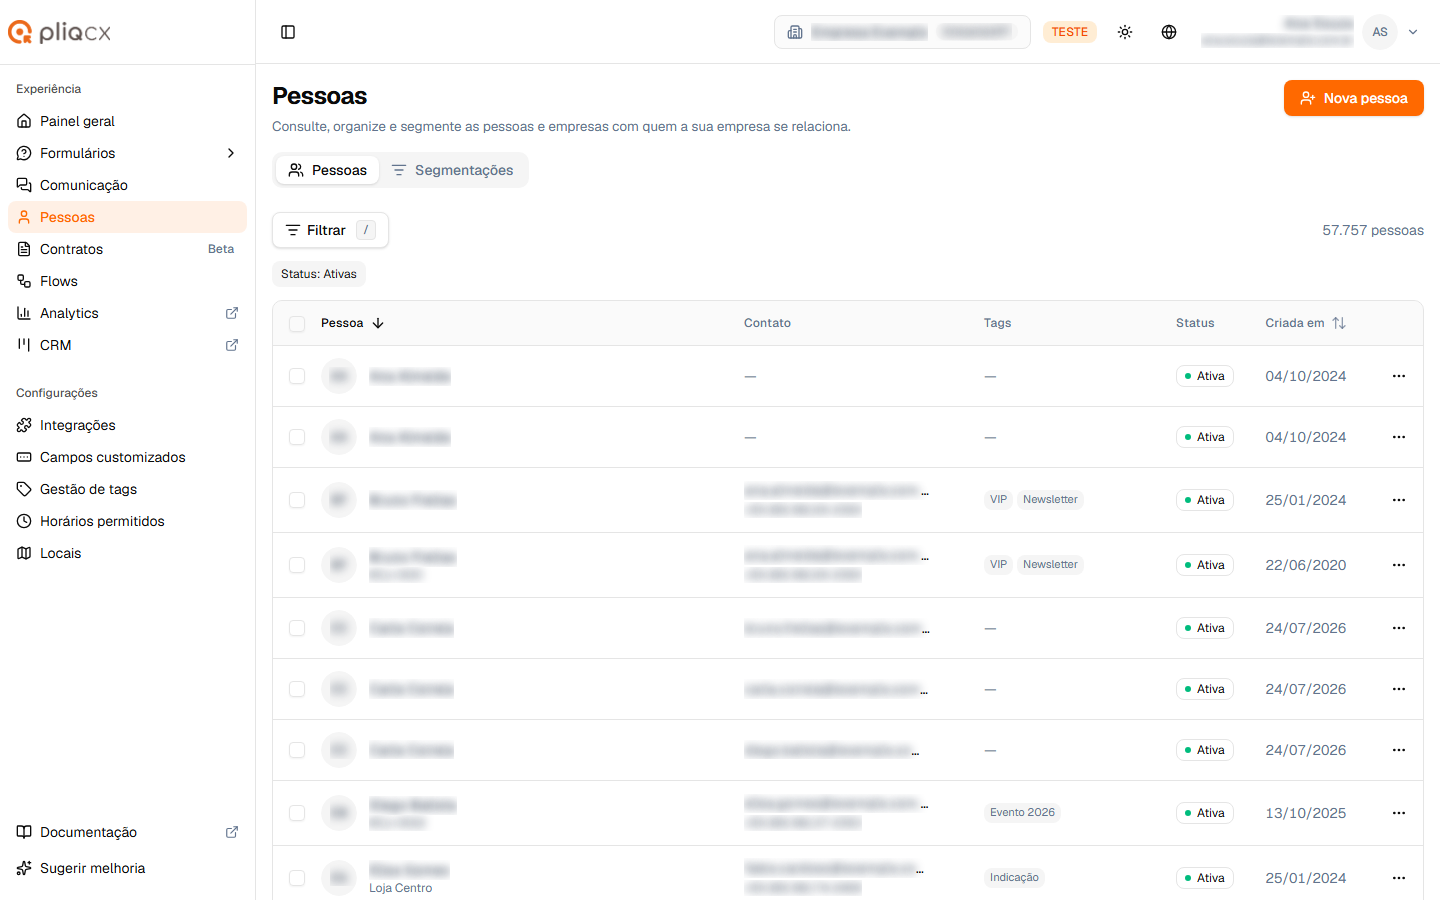Go to Painel geral
1440x900 pixels.
click(127, 121)
